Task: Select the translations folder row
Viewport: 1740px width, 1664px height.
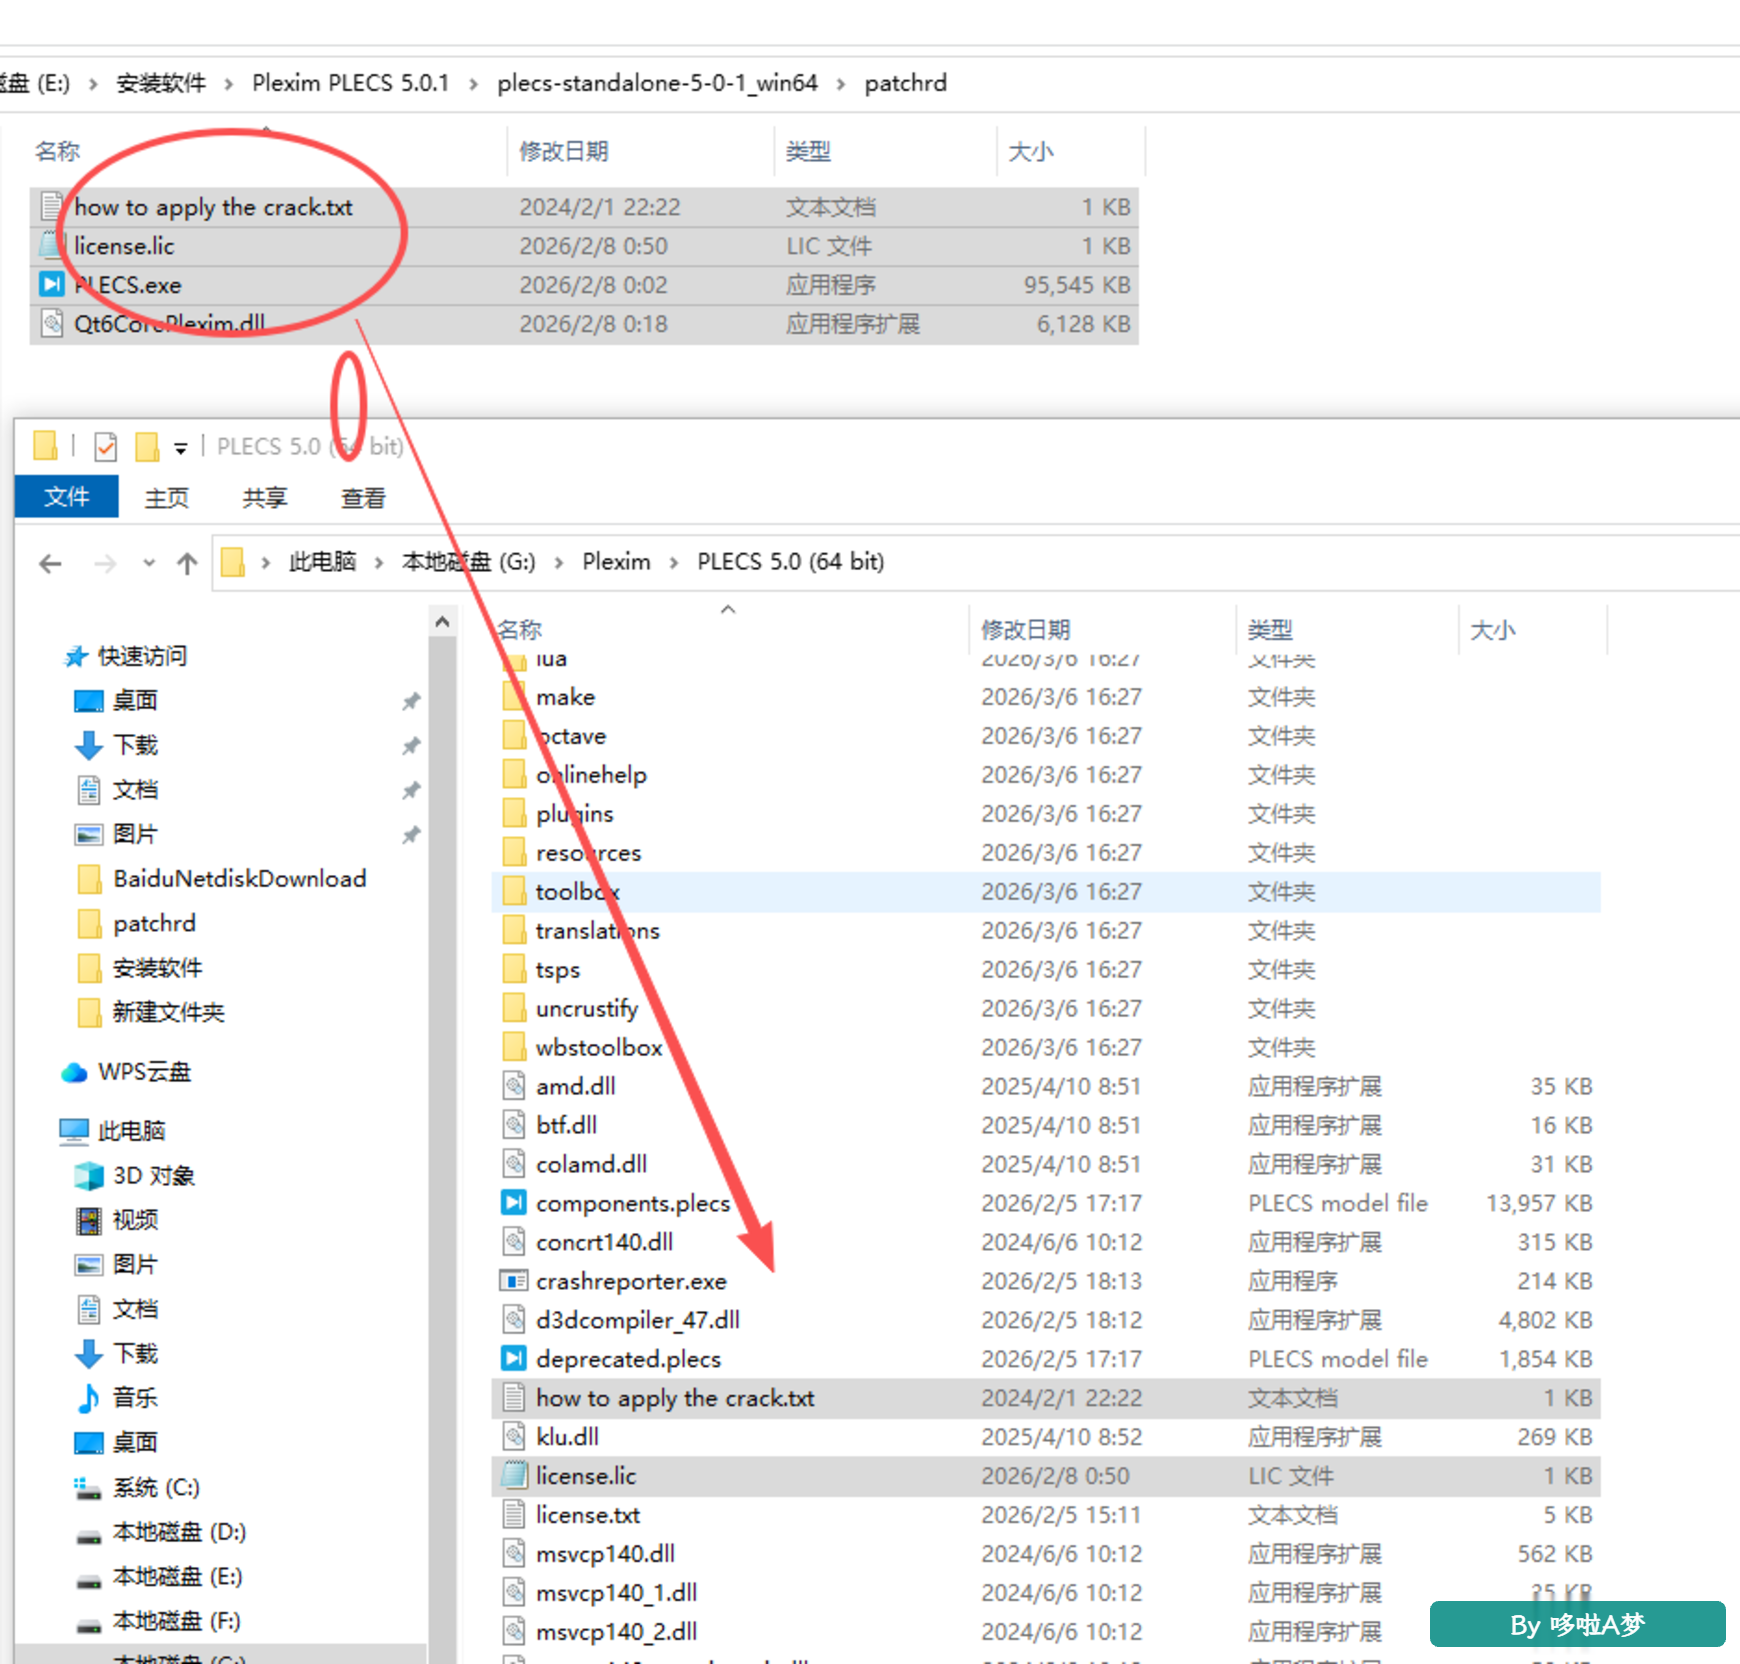Action: [x=1046, y=931]
